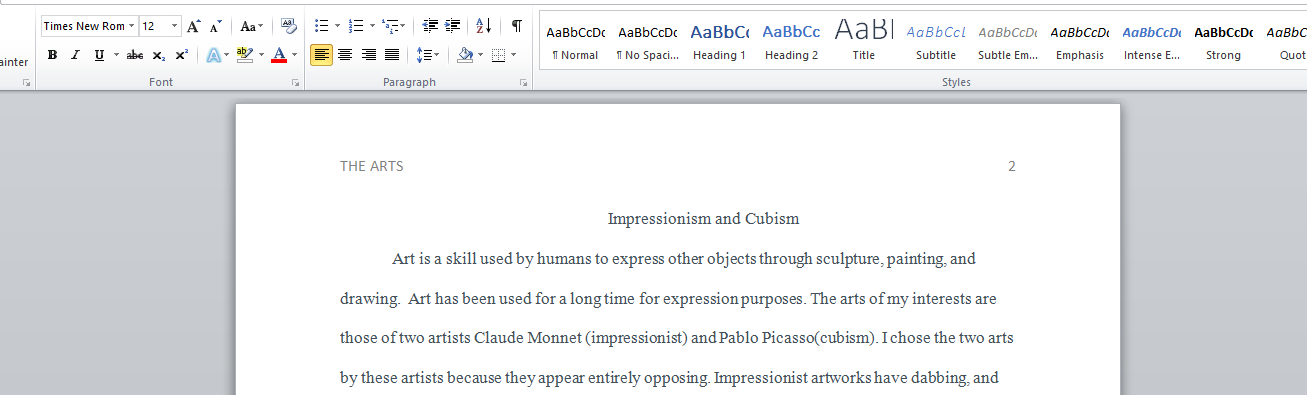
Task: Decrease the paragraph indent
Action: [431, 26]
